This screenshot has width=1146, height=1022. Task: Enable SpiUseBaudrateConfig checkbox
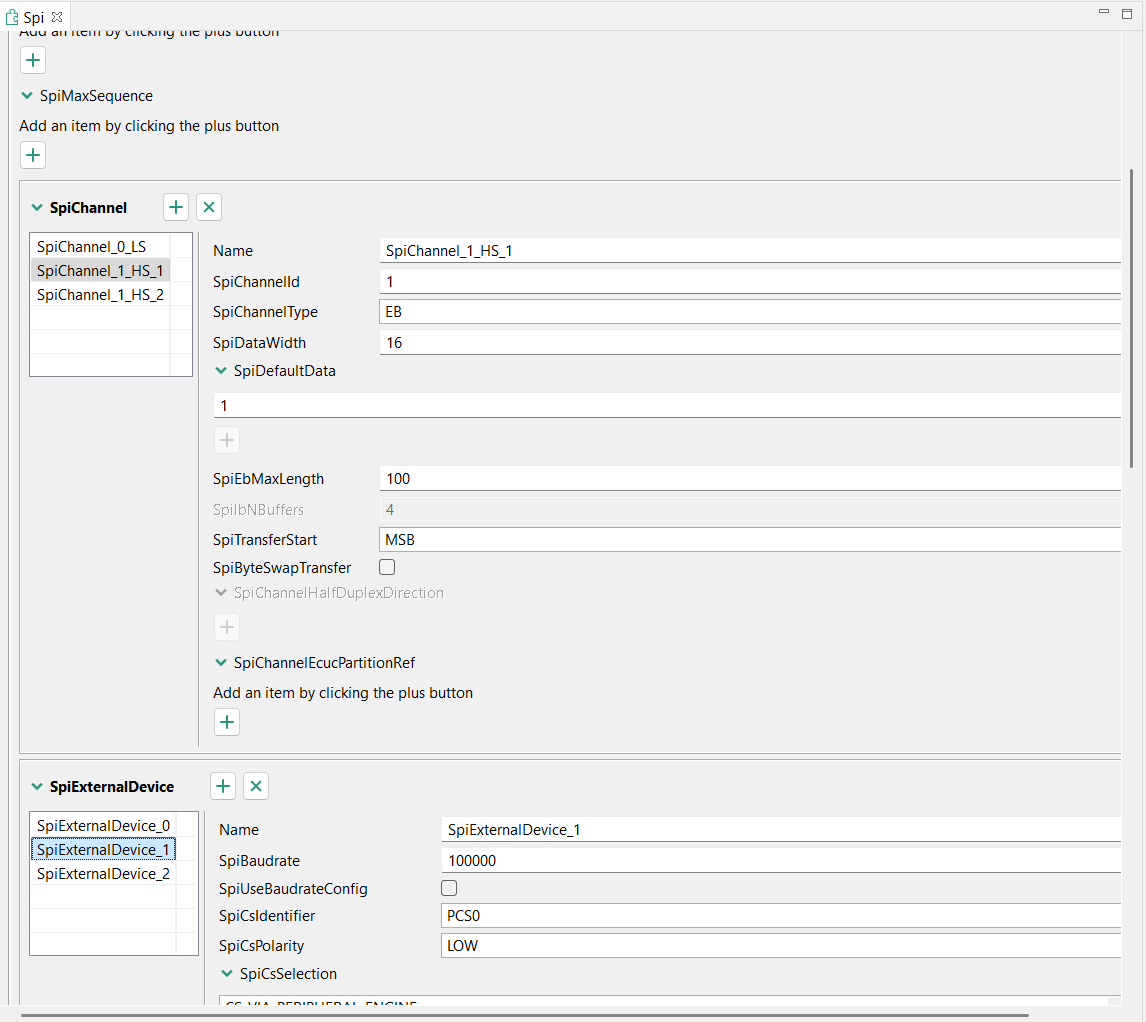click(x=449, y=888)
